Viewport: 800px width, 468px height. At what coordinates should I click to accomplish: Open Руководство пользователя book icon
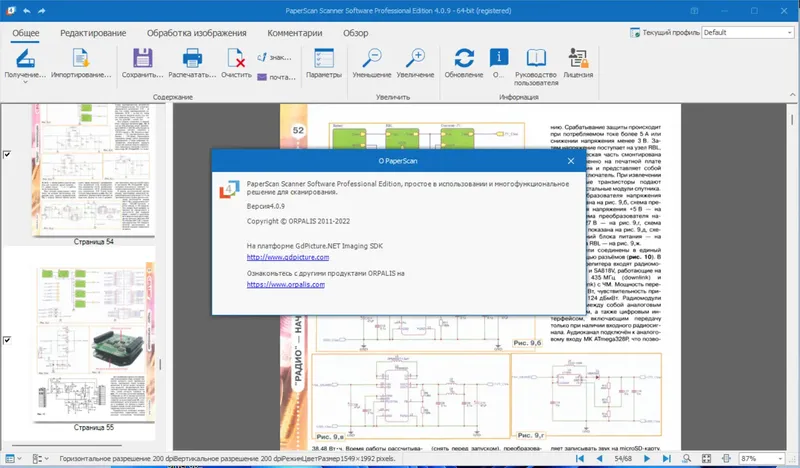(536, 59)
